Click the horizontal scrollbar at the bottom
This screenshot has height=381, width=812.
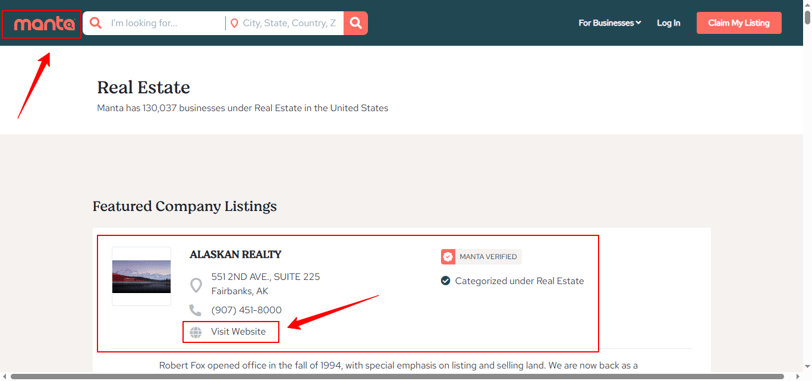(397, 376)
